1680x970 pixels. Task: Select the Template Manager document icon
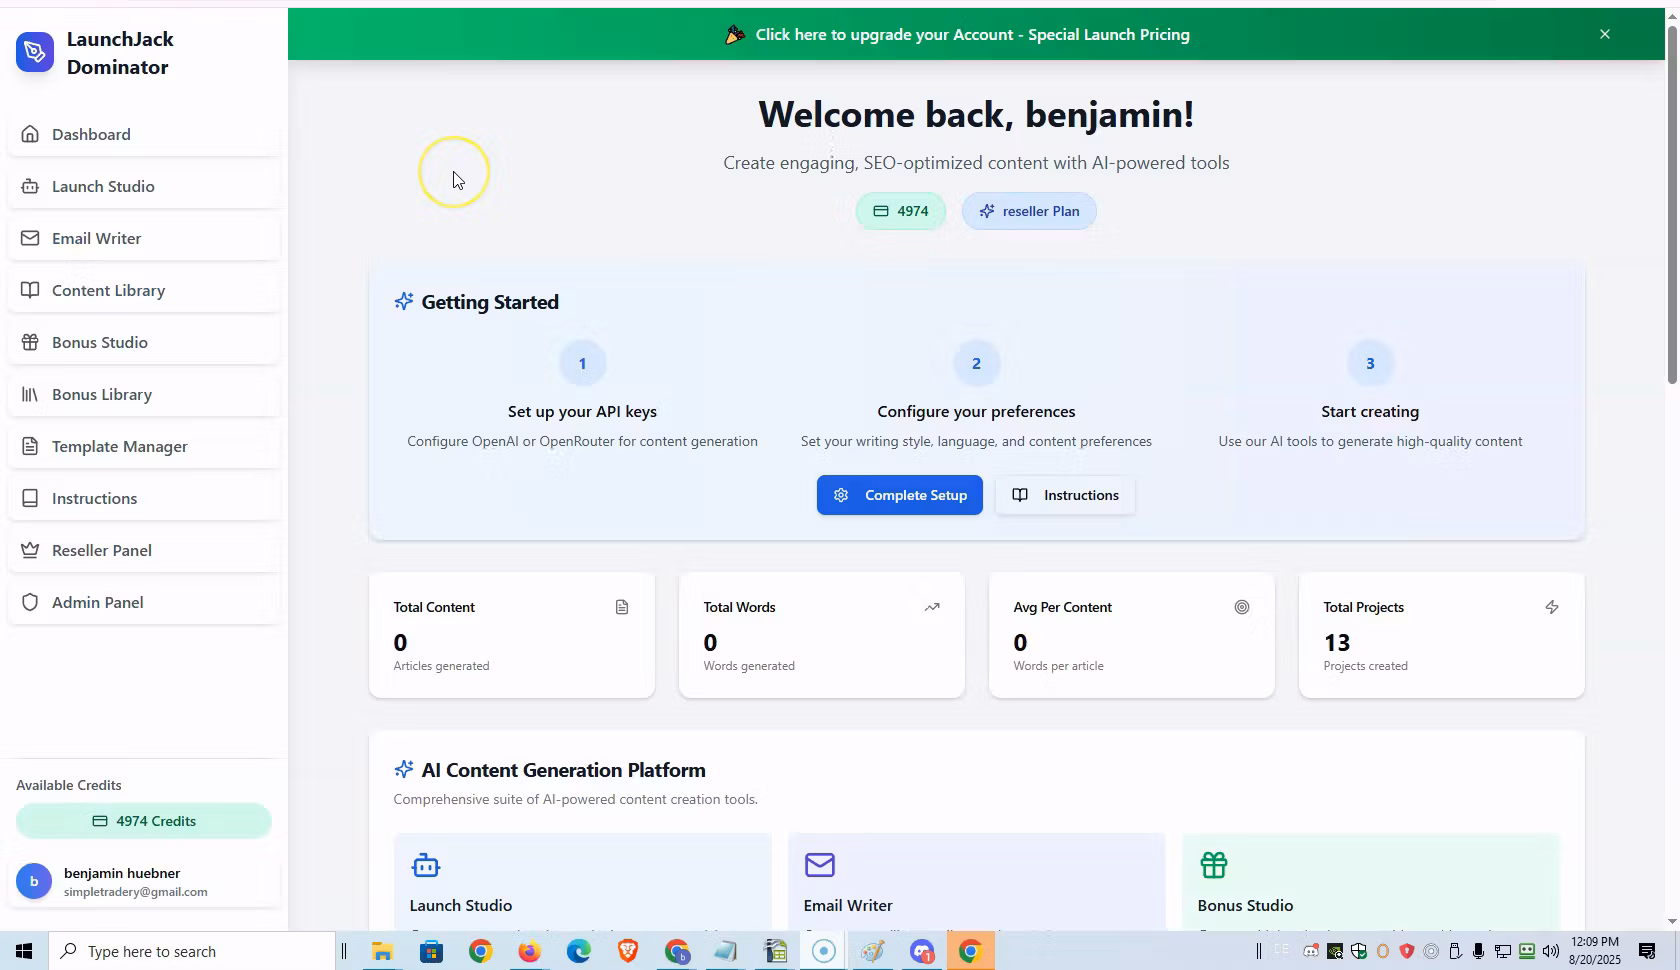click(30, 446)
